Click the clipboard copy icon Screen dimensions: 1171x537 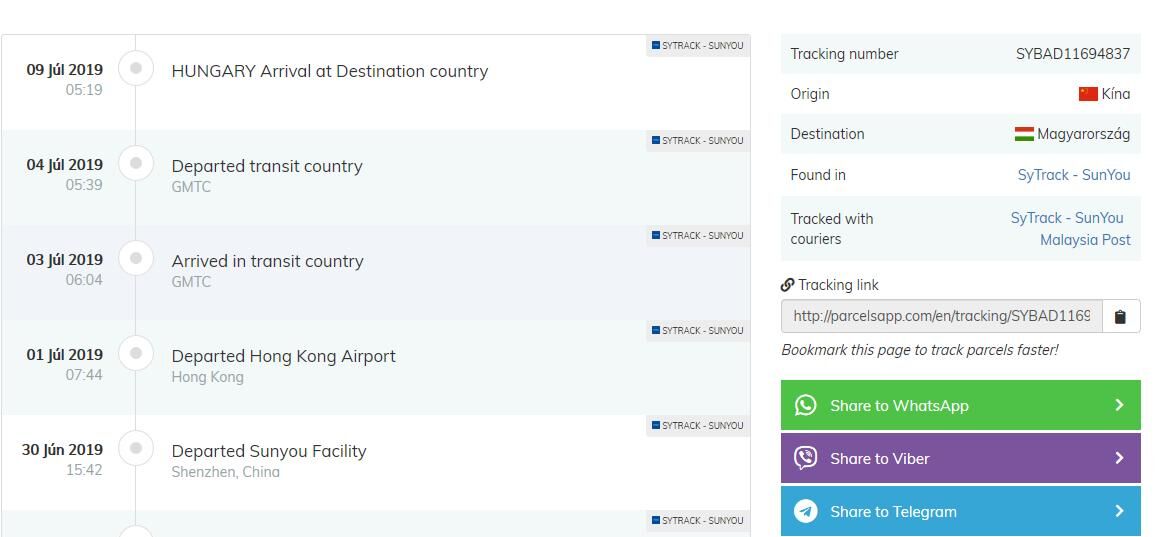pos(1120,317)
